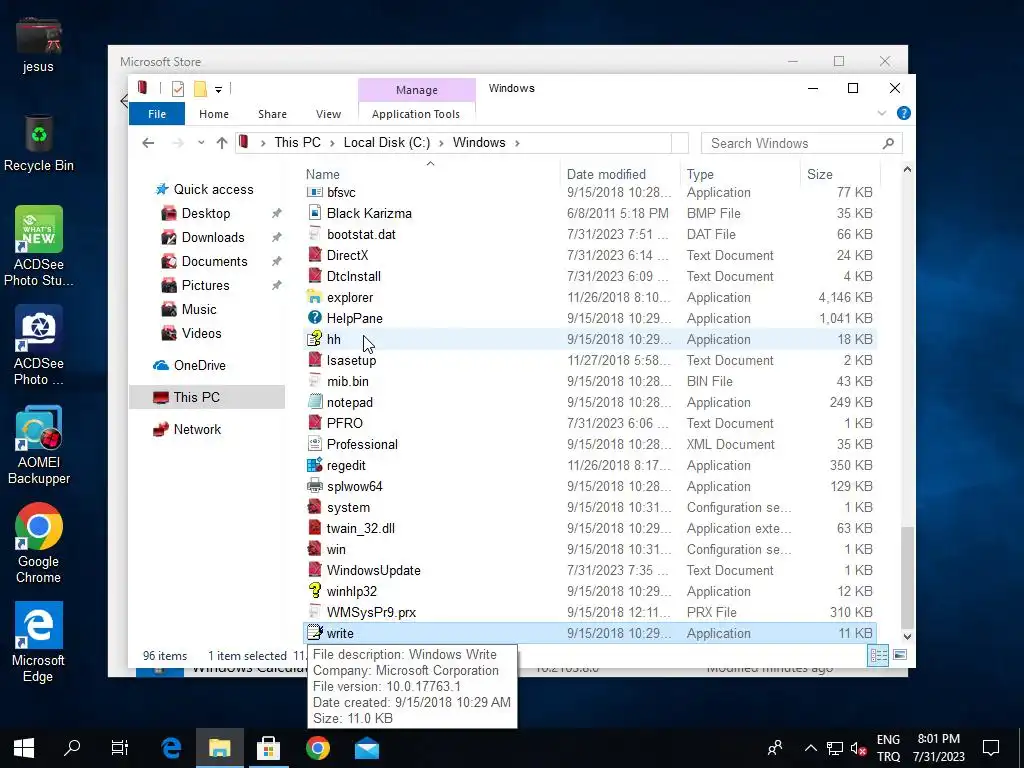The height and width of the screenshot is (768, 1024).
Task: Click Task View button on taskbar
Action: click(120, 748)
